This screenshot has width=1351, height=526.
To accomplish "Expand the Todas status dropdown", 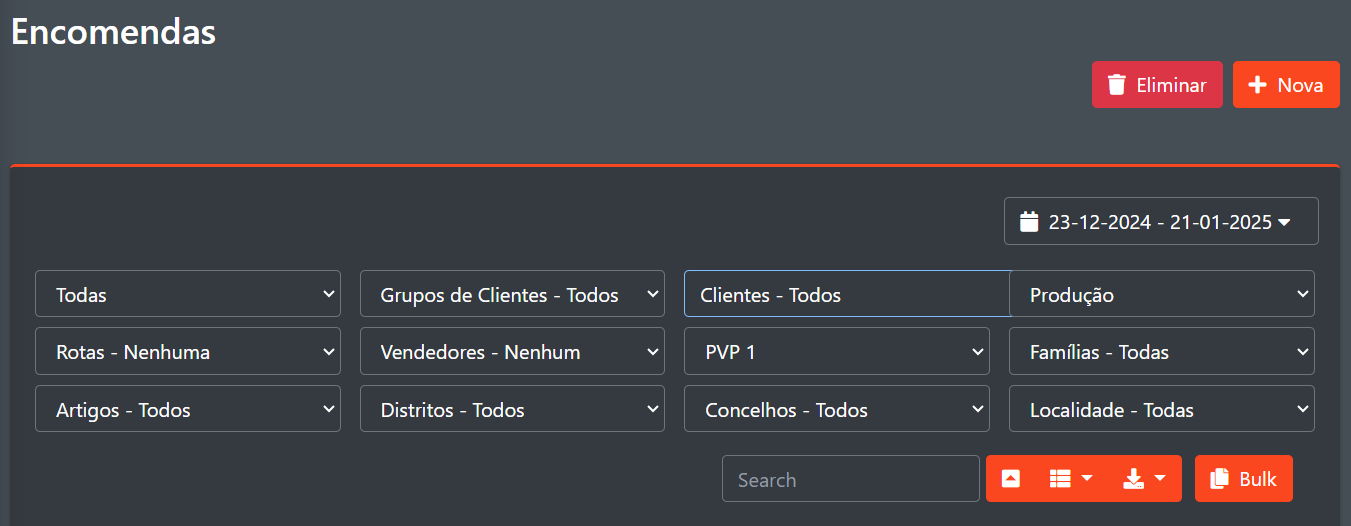I will pos(188,294).
